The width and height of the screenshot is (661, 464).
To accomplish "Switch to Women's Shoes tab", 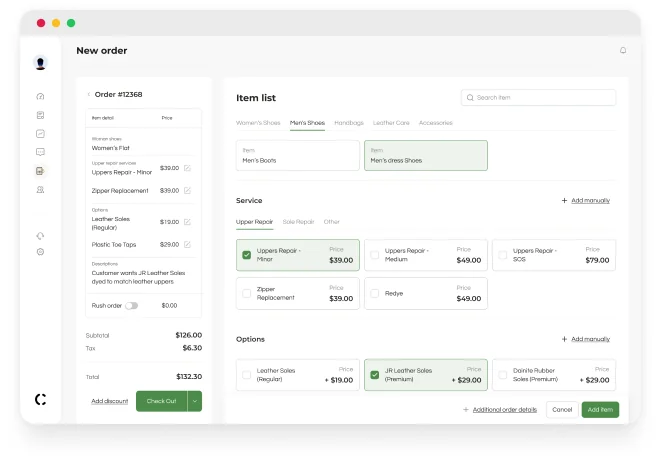I will pyautogui.click(x=258, y=123).
